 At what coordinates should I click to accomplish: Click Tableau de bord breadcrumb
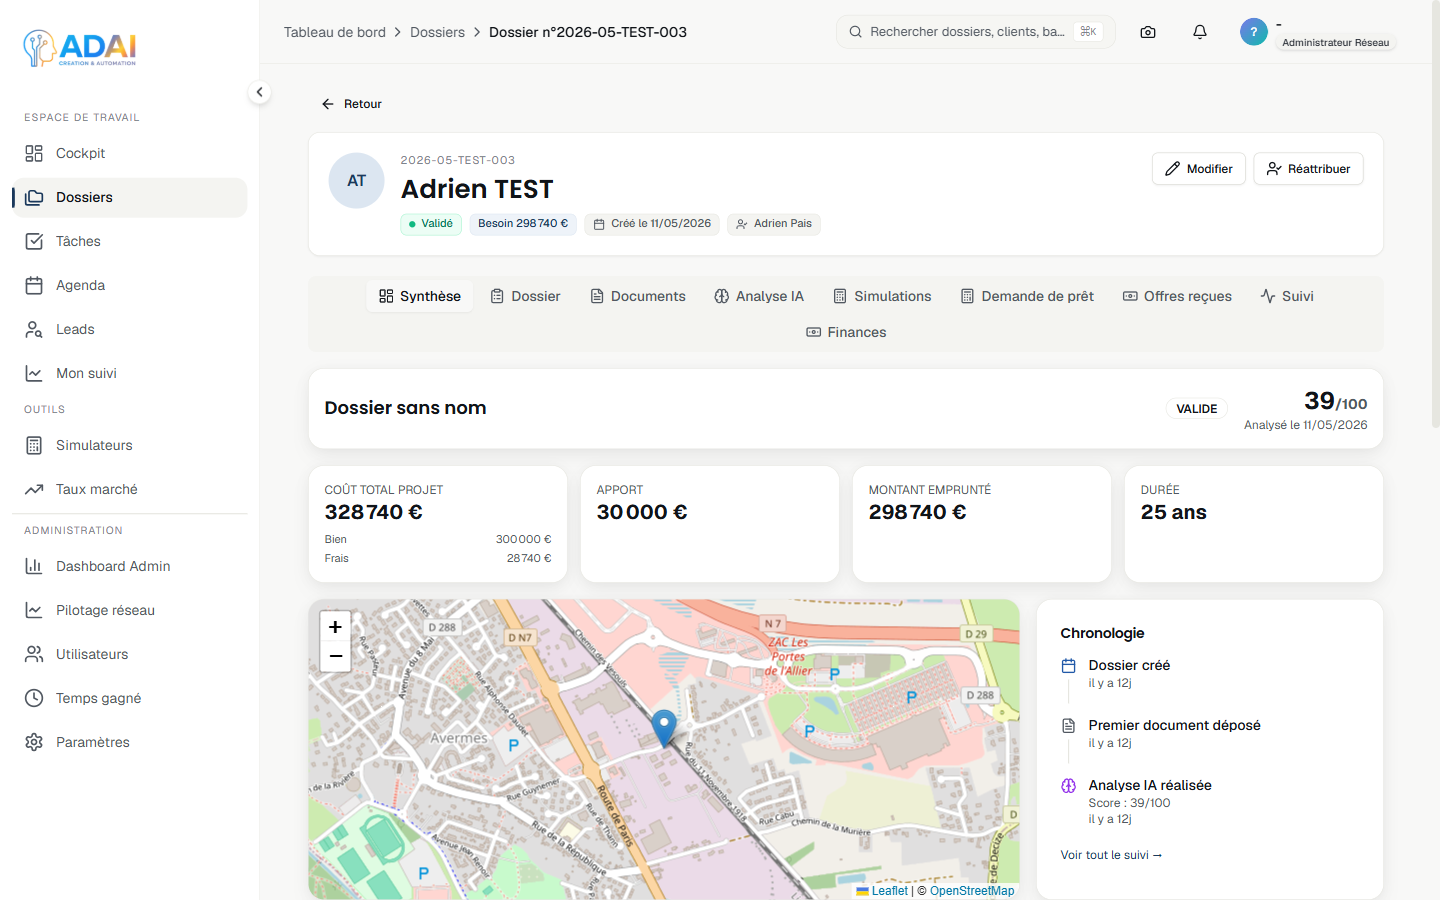click(x=334, y=32)
